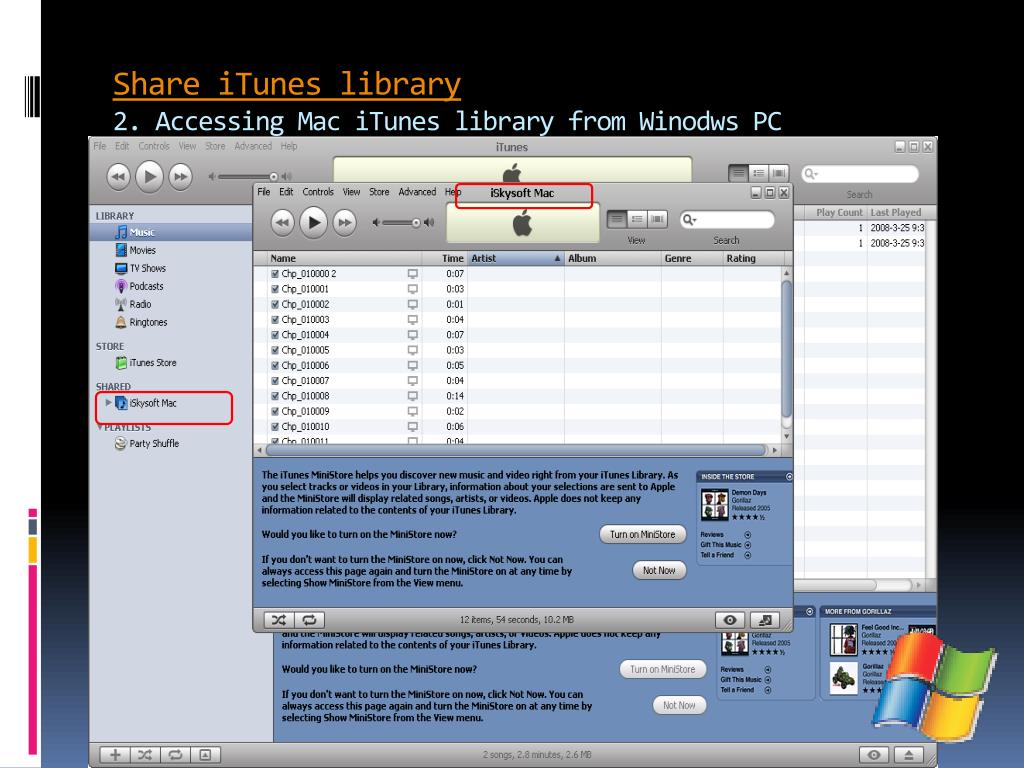Uncheck the Chp_010002 checkbox
The height and width of the screenshot is (768, 1024).
click(276, 304)
